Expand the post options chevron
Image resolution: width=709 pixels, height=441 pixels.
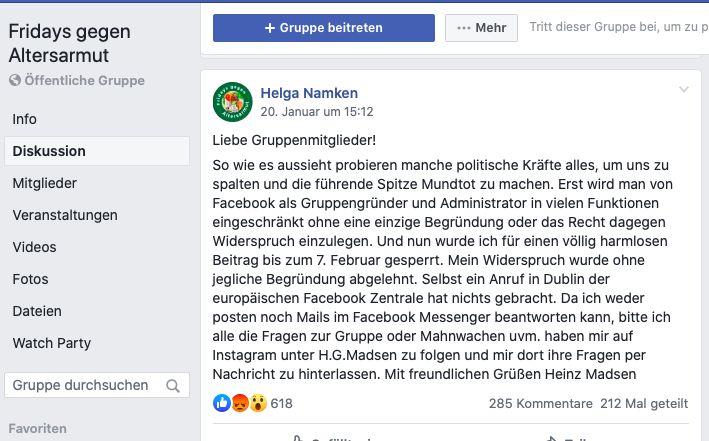pos(684,90)
